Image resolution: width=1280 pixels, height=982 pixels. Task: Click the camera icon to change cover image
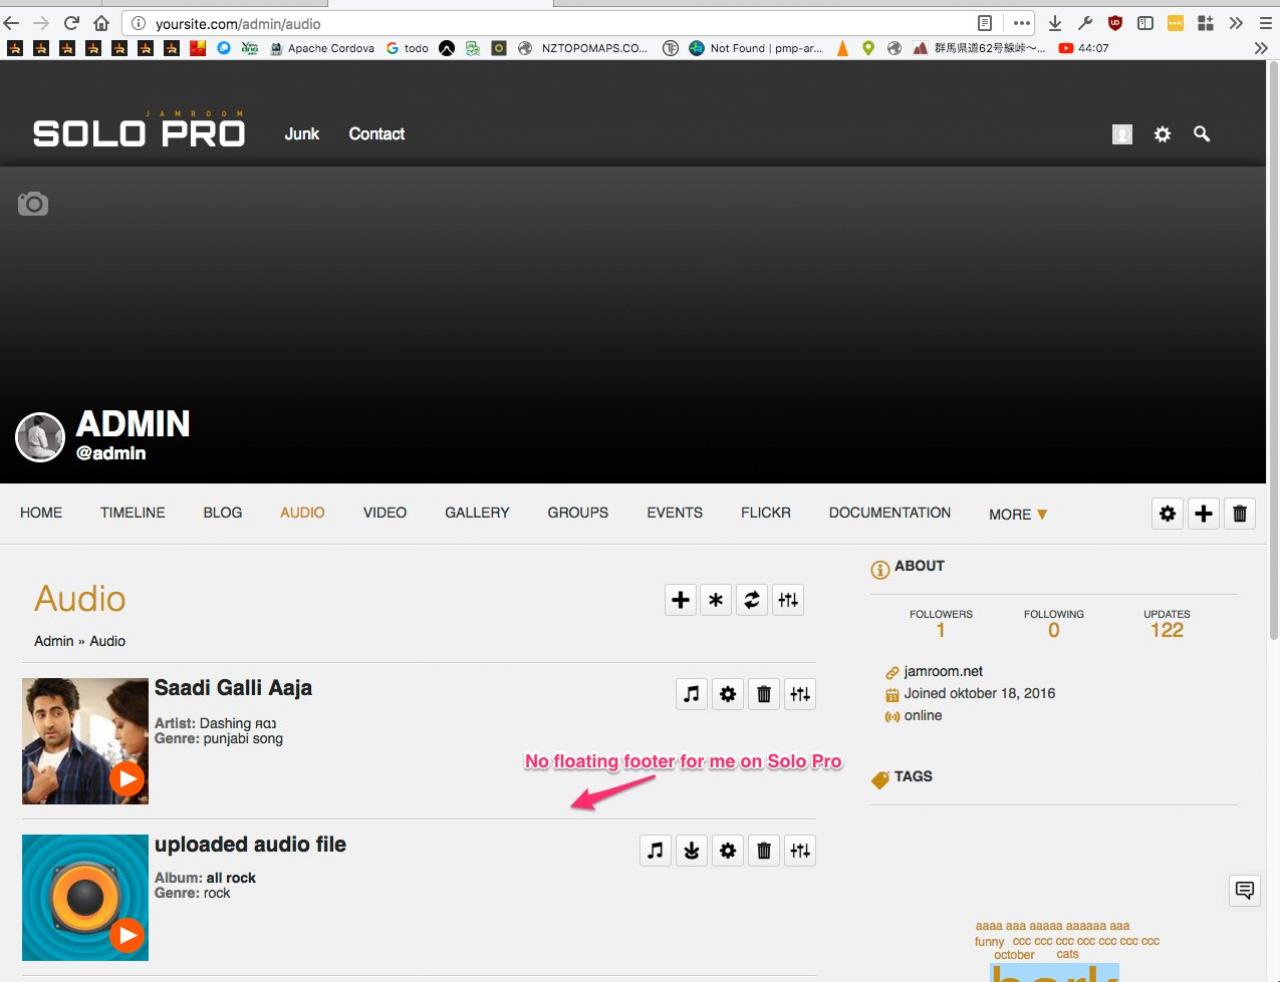pos(33,204)
